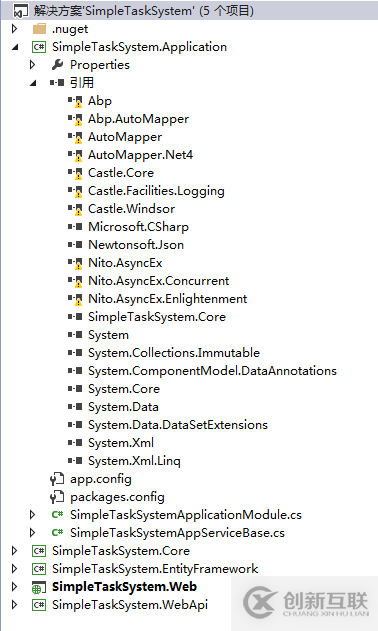Select System.ComponentModel.DataAnnotations reference
Screen dimensions: 378x631
213,371
